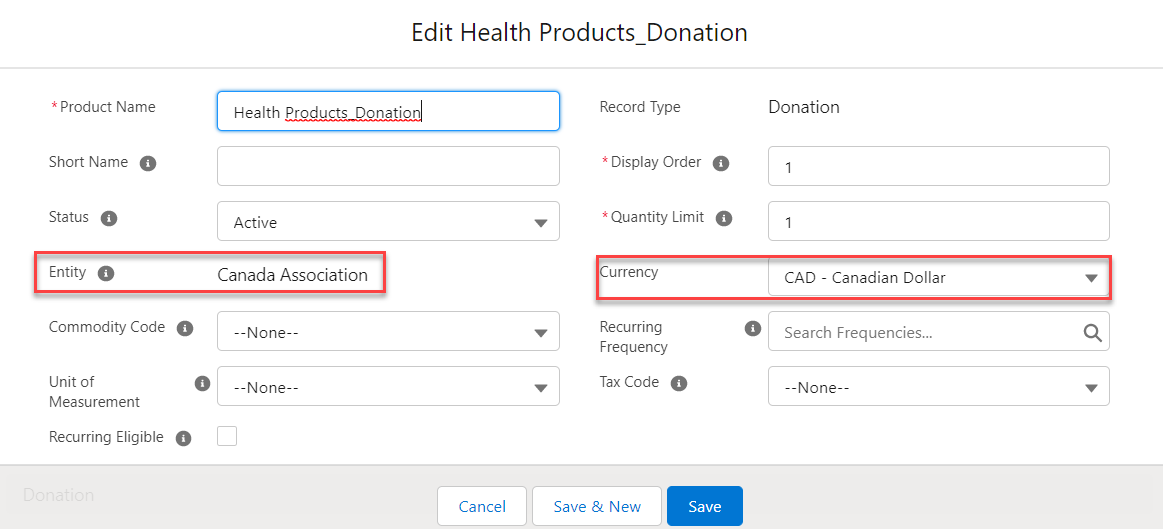The width and height of the screenshot is (1163, 529).
Task: Click the Display Order info icon
Action: pos(721,163)
